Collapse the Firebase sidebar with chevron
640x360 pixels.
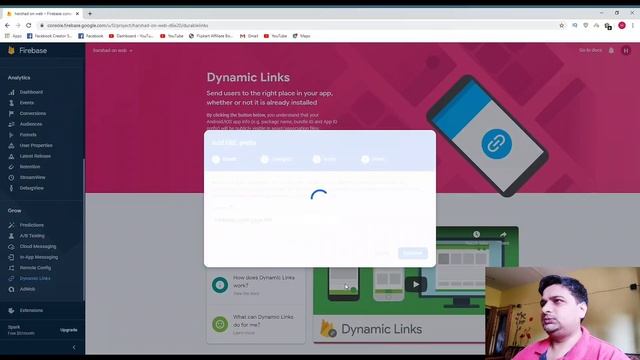pyautogui.click(x=74, y=347)
